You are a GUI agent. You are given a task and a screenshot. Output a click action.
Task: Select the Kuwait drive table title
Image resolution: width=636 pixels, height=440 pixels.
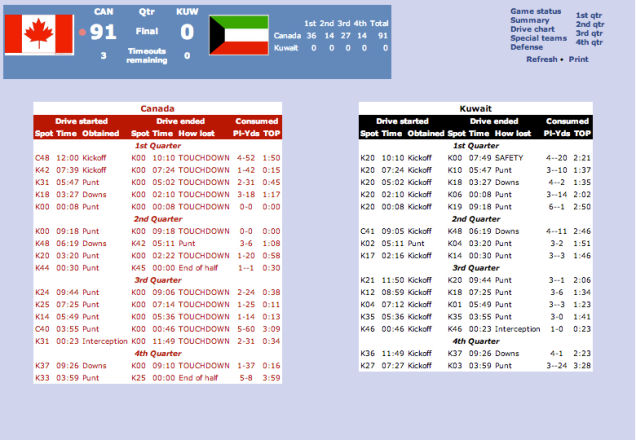(x=475, y=109)
